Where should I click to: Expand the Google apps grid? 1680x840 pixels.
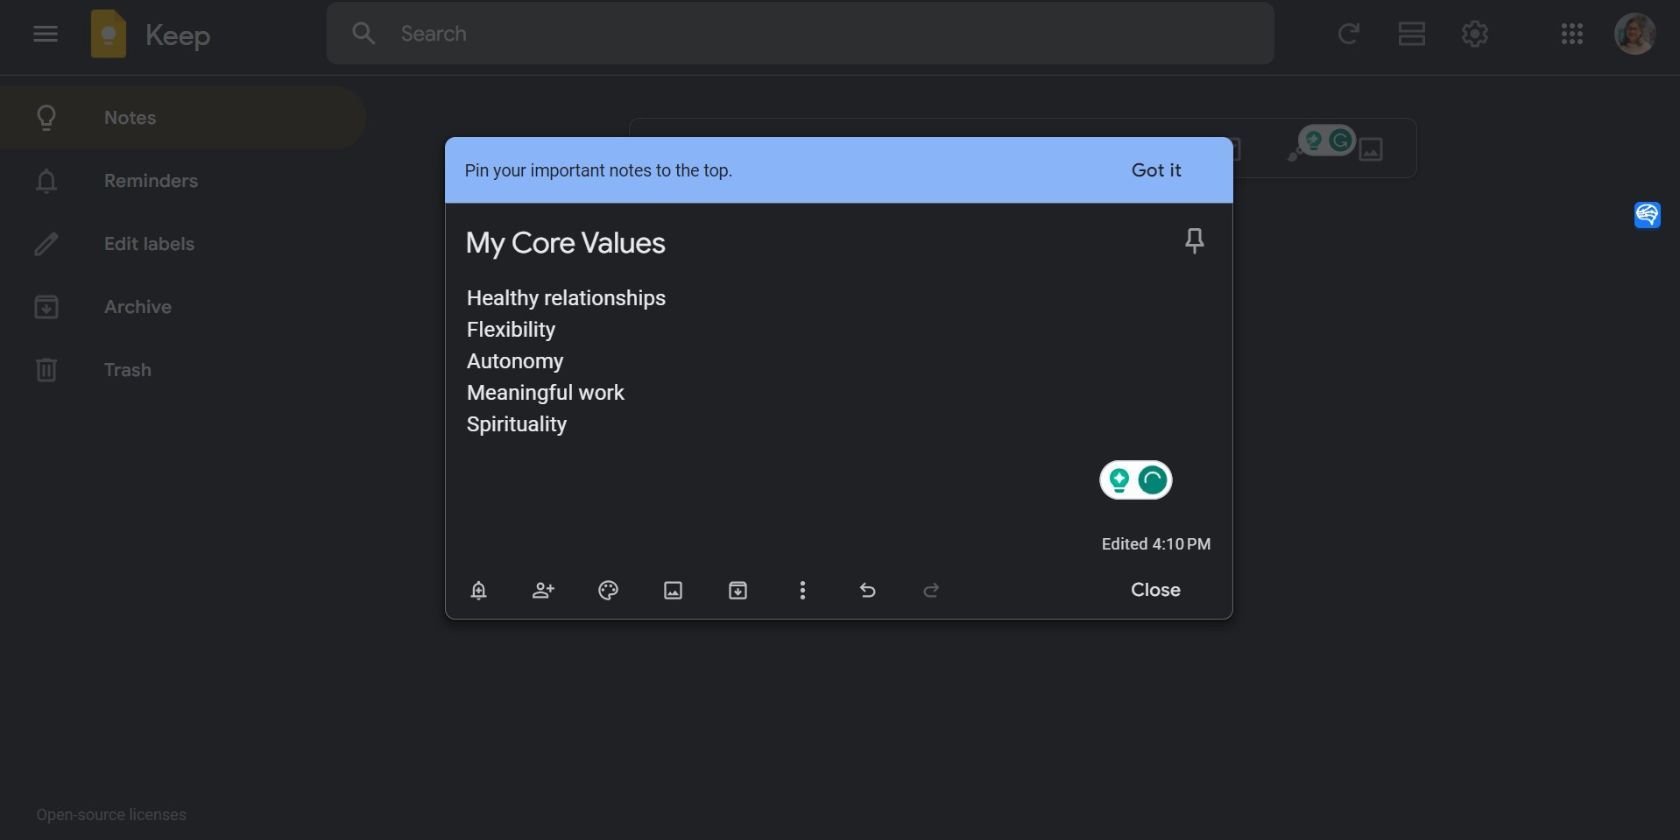click(1571, 34)
